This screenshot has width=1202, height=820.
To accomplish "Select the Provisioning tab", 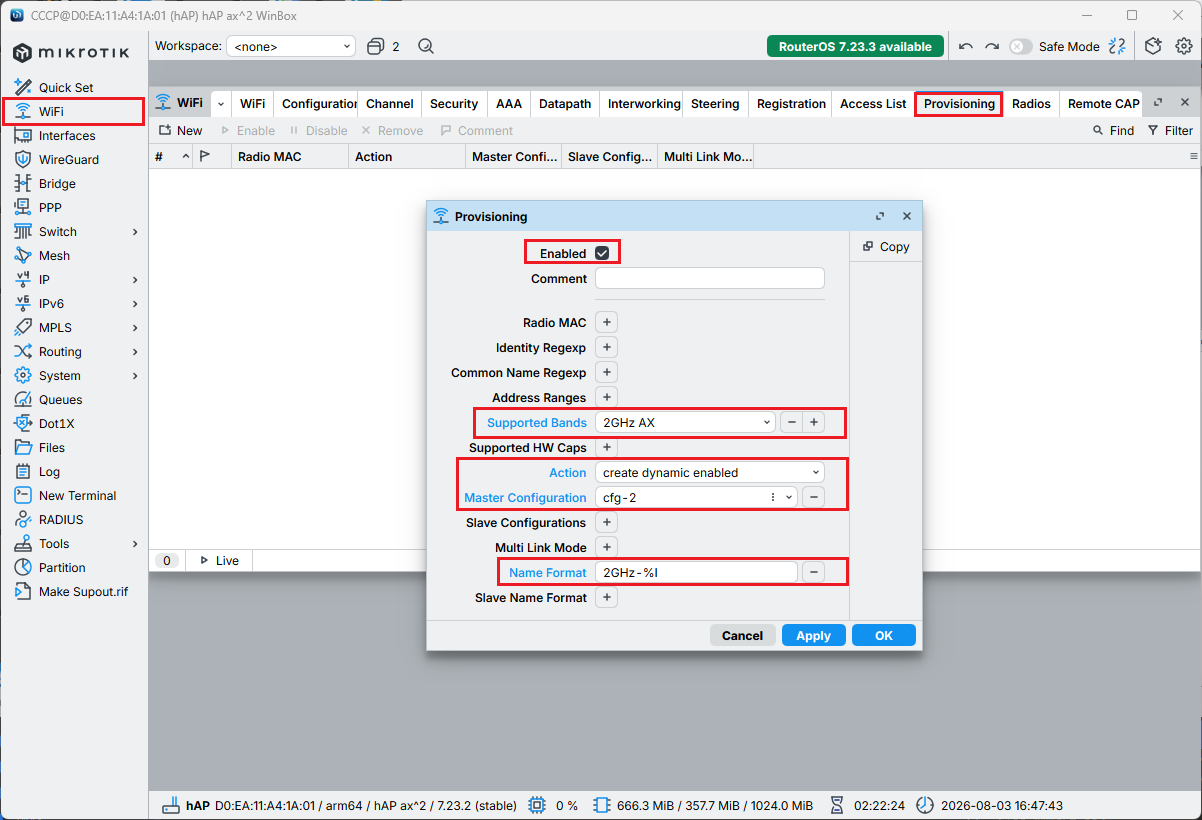I will coord(959,104).
